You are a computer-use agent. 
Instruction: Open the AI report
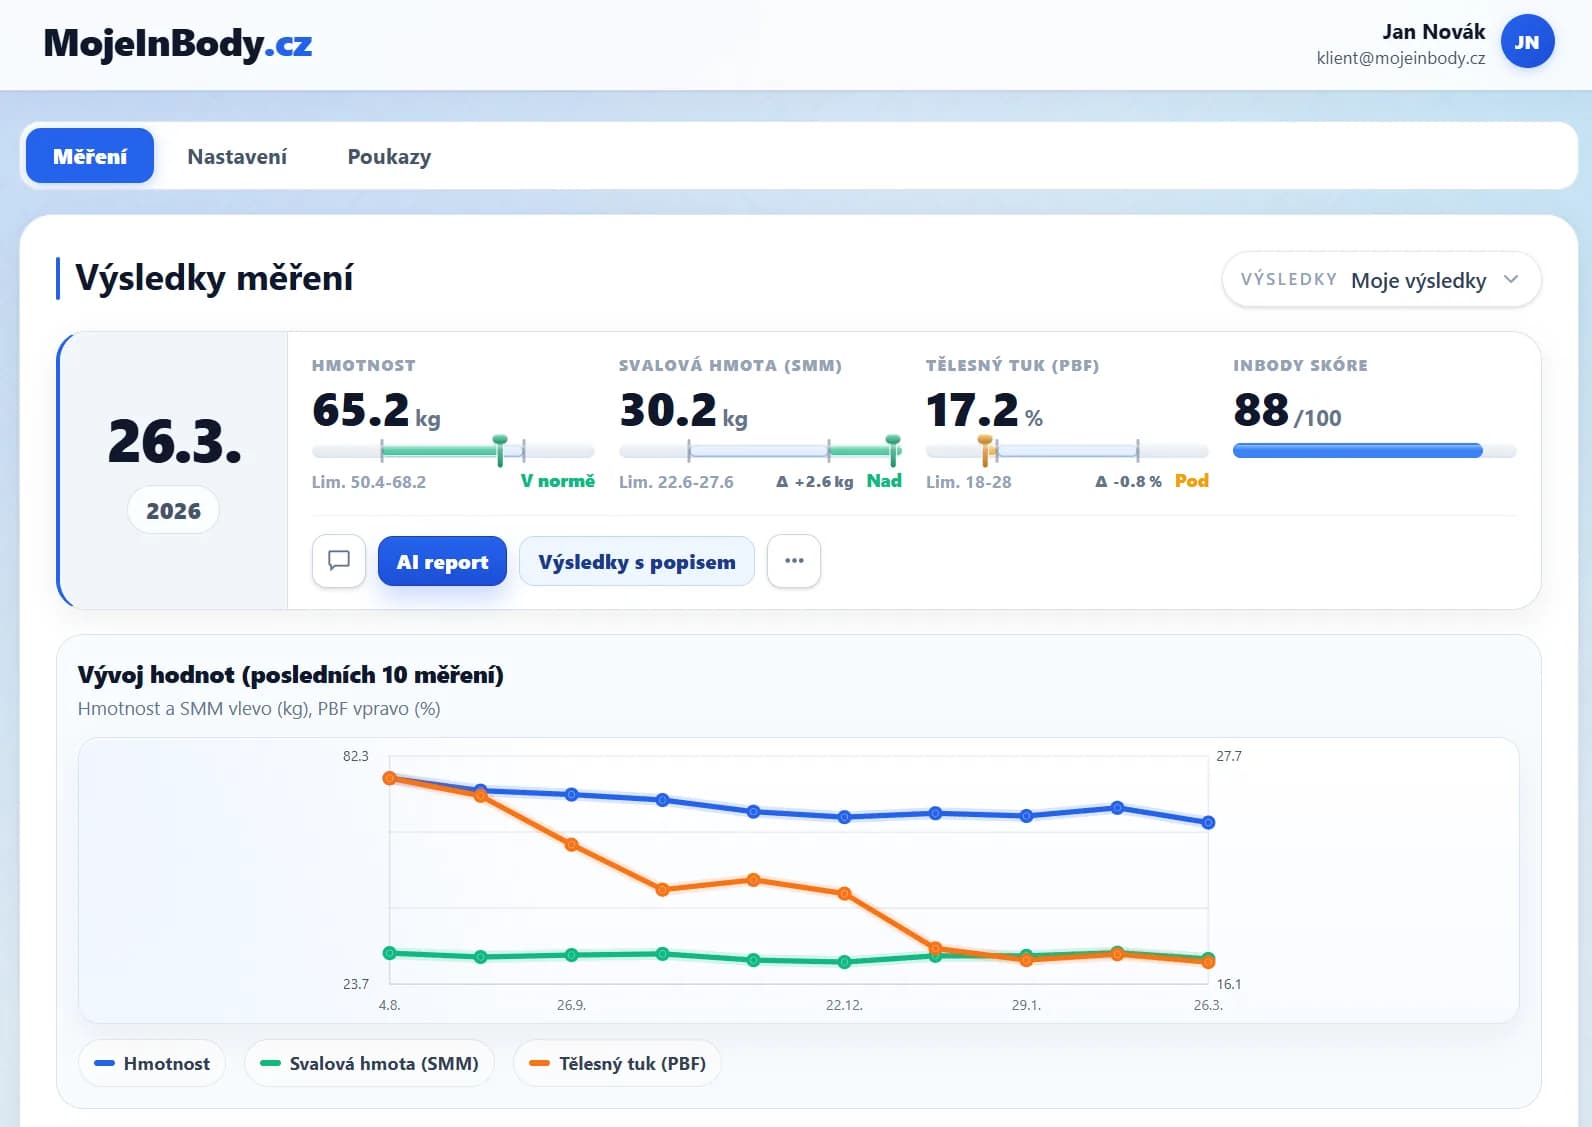click(x=442, y=561)
